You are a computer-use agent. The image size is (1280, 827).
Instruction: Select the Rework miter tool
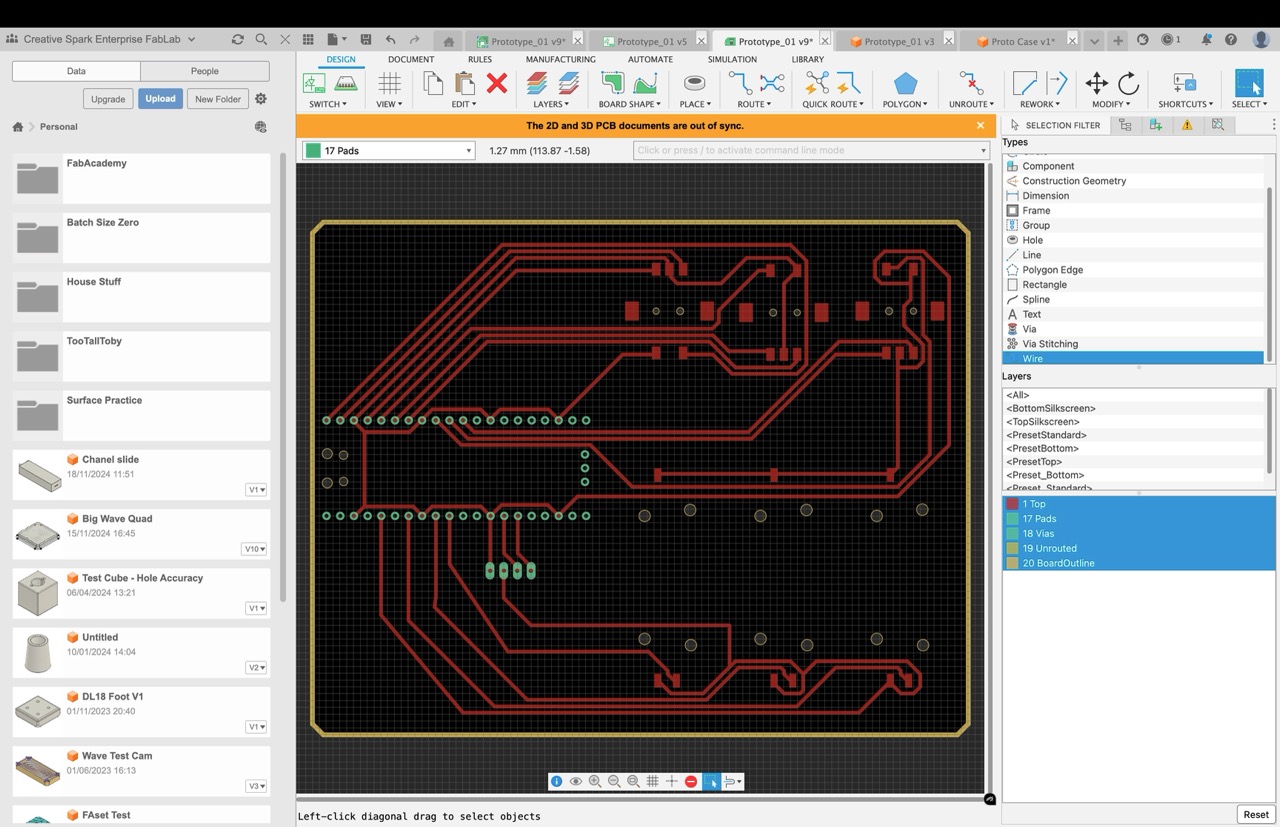pyautogui.click(x=1025, y=83)
